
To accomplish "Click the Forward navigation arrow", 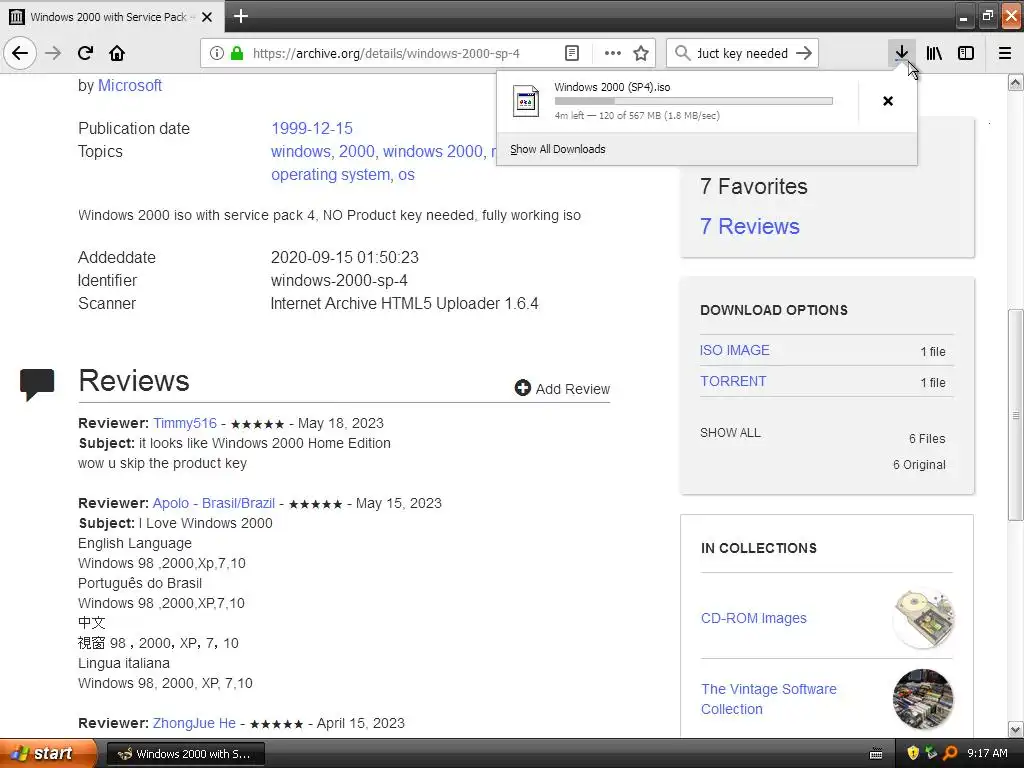I will point(54,53).
